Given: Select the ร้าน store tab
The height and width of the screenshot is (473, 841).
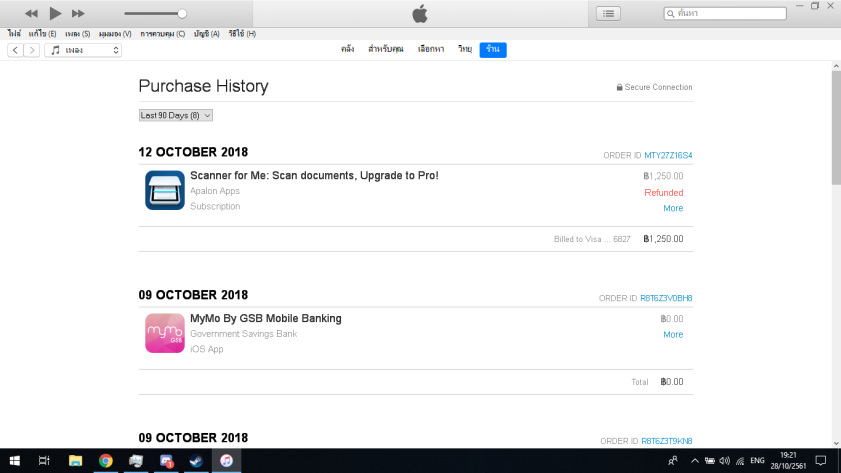Looking at the screenshot, I should click(493, 49).
